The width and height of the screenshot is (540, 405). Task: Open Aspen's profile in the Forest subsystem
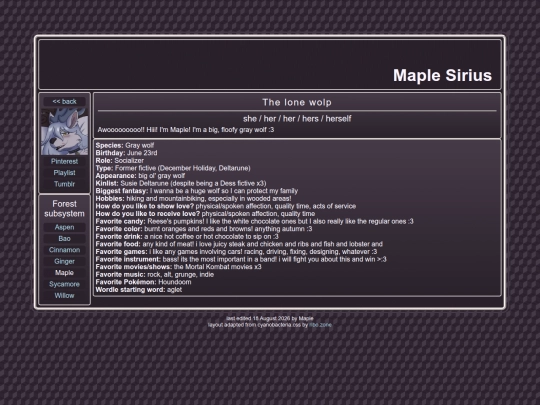click(x=64, y=227)
